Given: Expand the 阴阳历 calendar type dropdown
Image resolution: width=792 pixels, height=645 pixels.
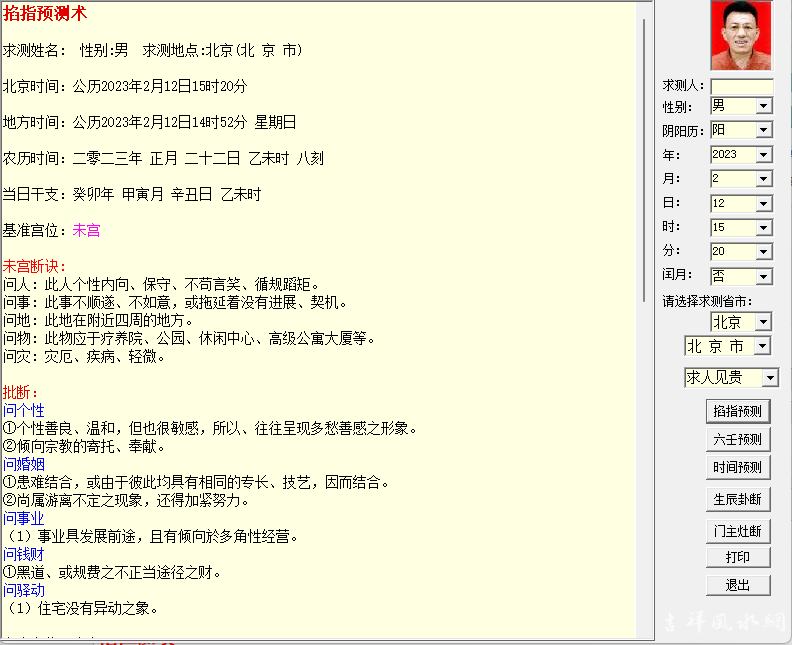Looking at the screenshot, I should [763, 130].
